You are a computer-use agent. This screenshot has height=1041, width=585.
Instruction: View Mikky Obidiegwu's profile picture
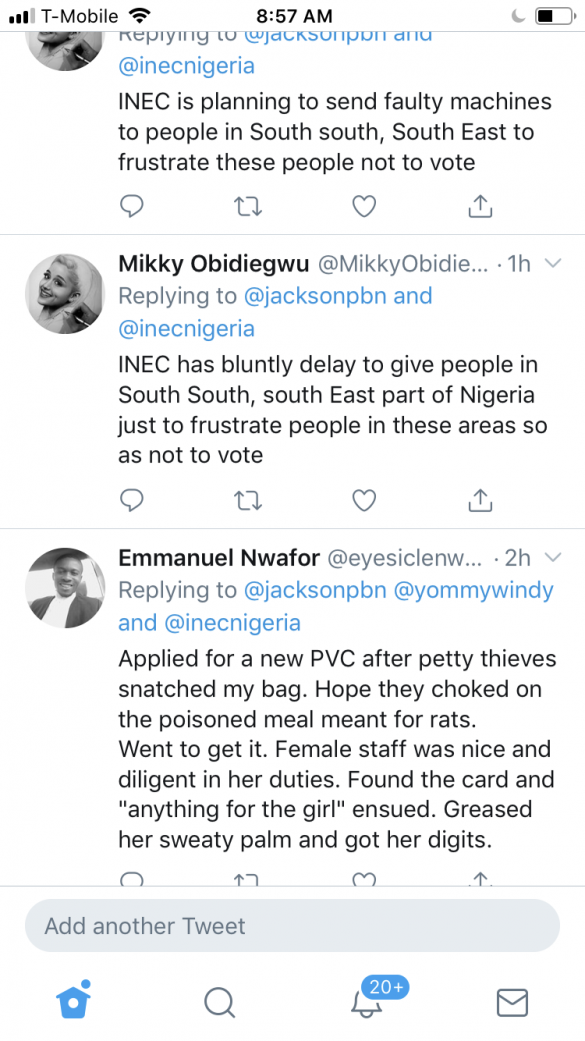[x=65, y=293]
